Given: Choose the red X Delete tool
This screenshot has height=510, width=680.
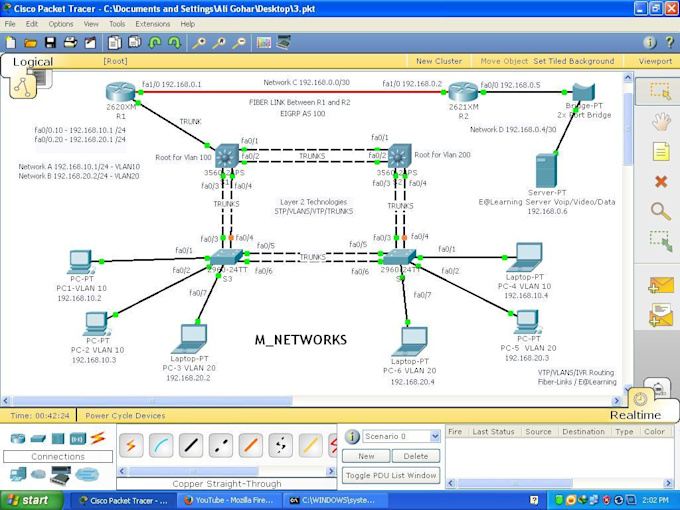Looking at the screenshot, I should click(x=660, y=181).
